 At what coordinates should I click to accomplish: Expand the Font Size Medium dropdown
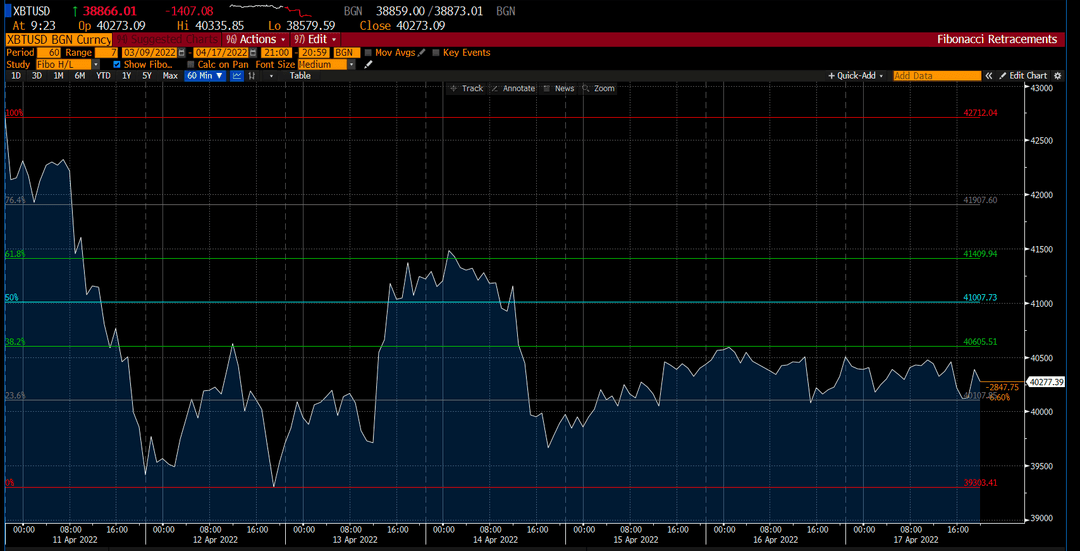326,64
